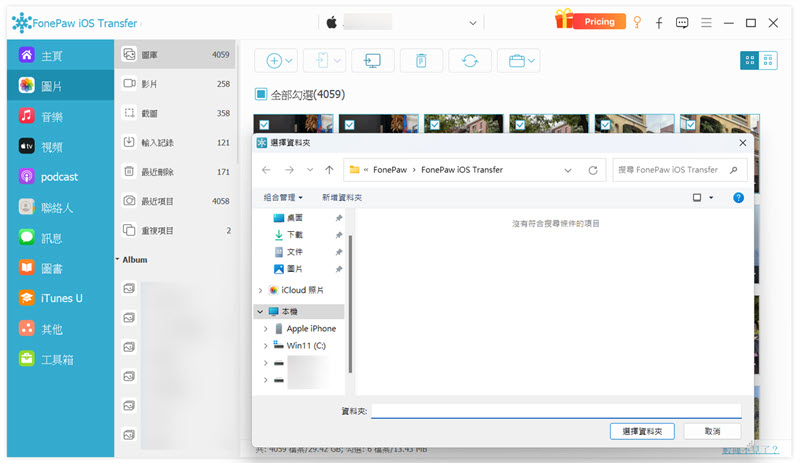The image size is (800, 463).
Task: Select the 截圖 screenshots category
Action: click(176, 113)
